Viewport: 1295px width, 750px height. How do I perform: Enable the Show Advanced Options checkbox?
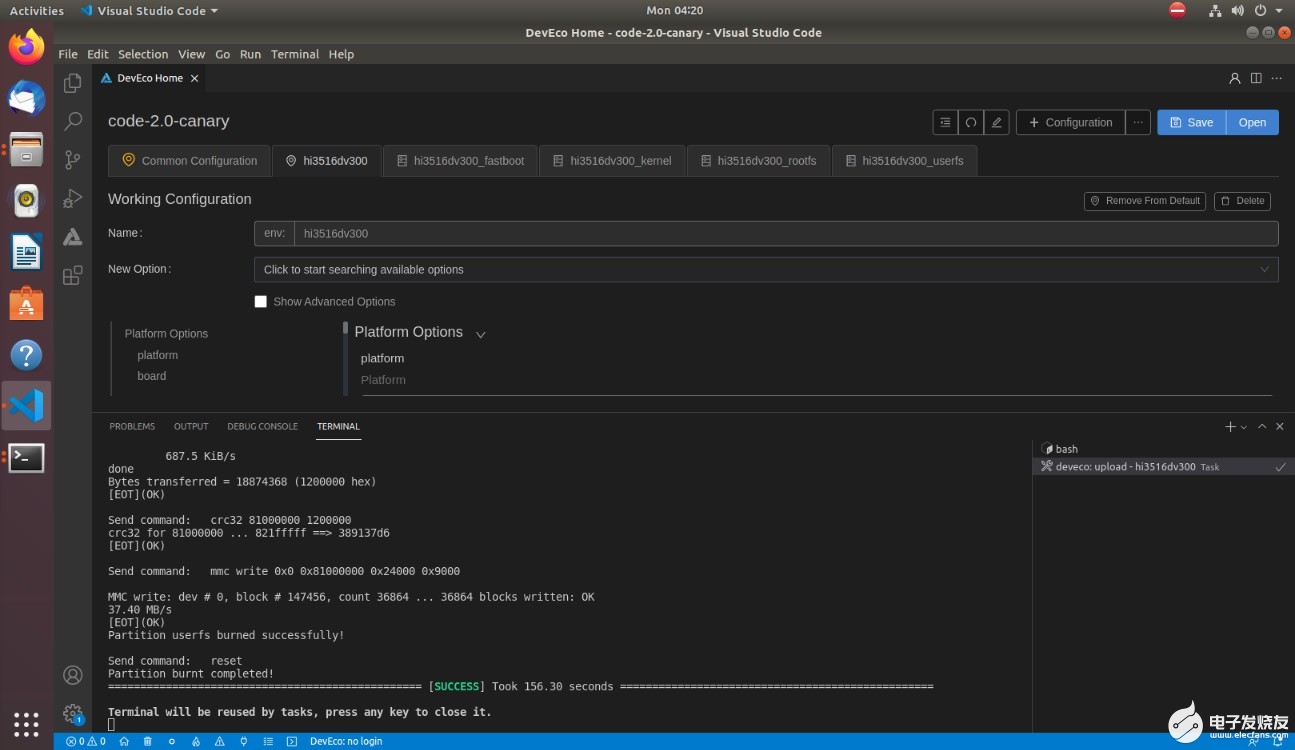point(261,301)
